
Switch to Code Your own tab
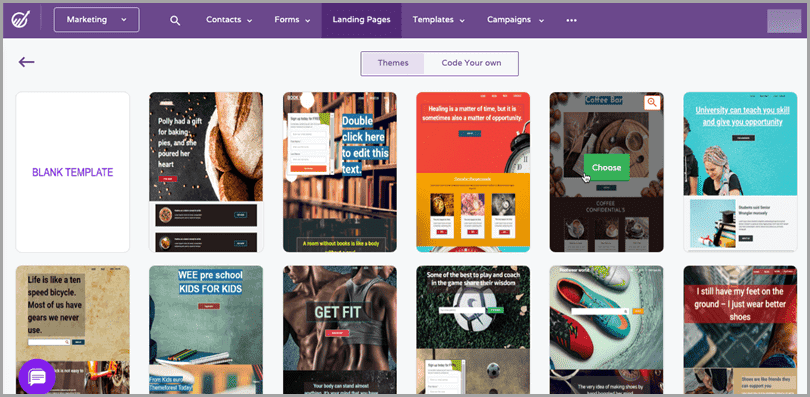coord(471,63)
